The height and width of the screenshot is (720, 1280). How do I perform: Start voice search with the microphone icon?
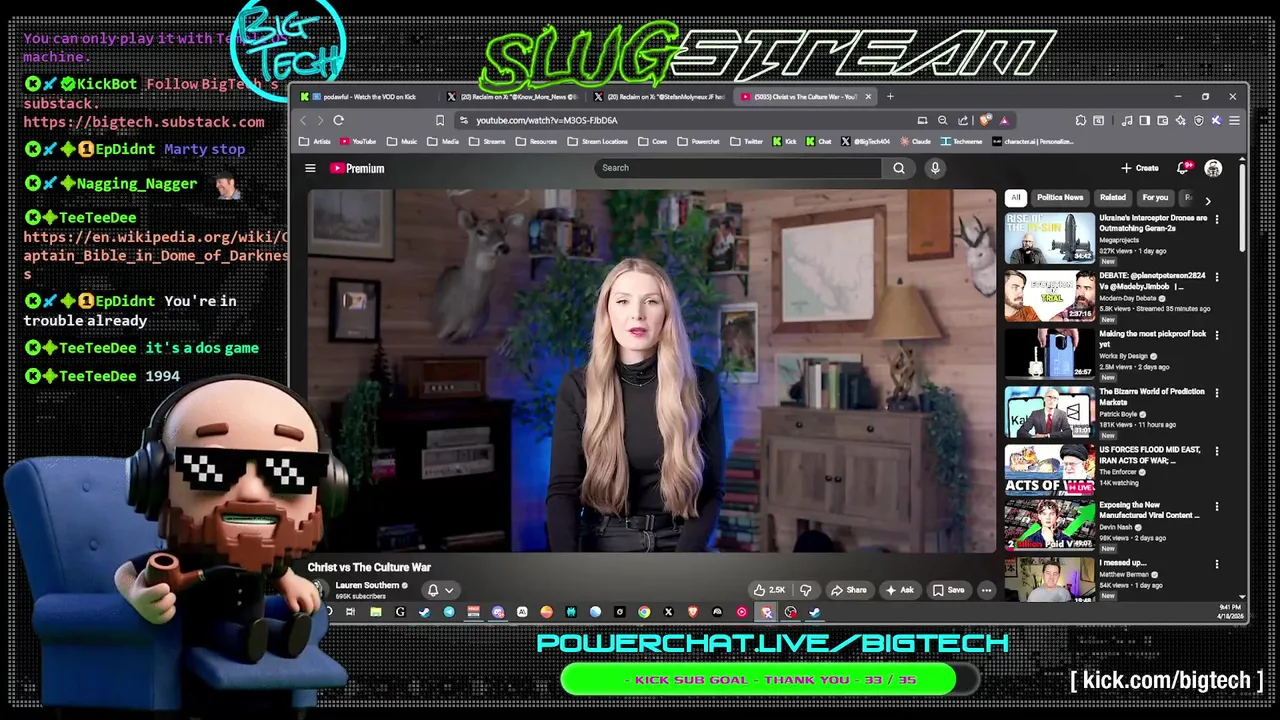[x=935, y=168]
